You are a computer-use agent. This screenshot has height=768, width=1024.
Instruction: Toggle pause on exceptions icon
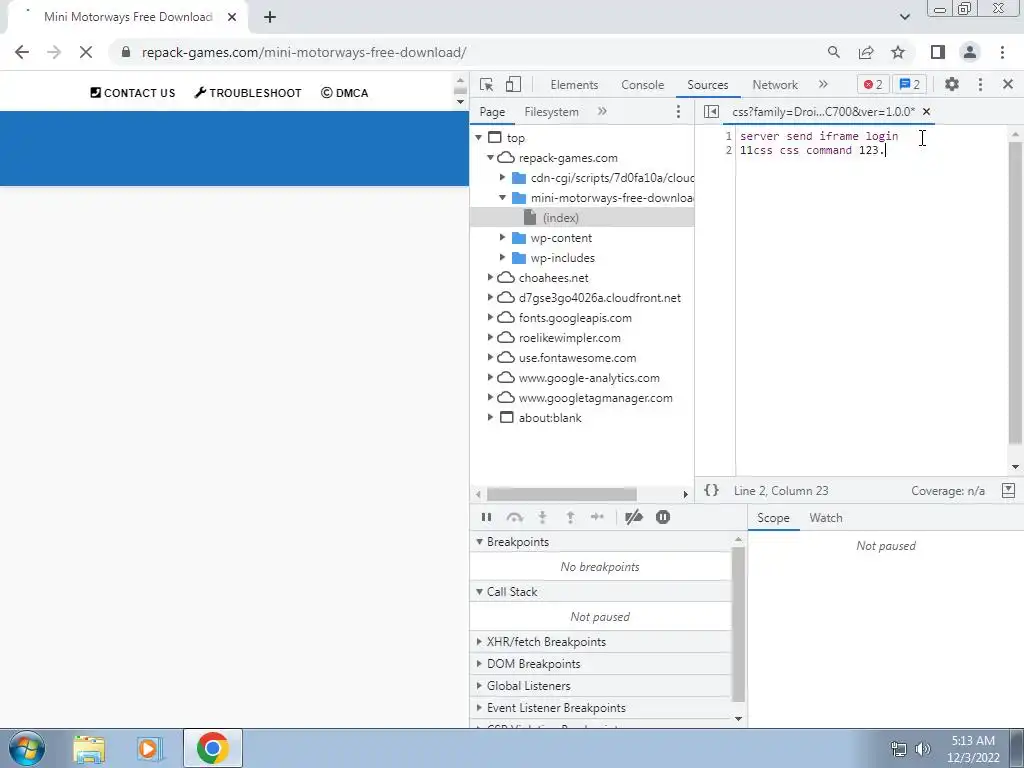(662, 517)
